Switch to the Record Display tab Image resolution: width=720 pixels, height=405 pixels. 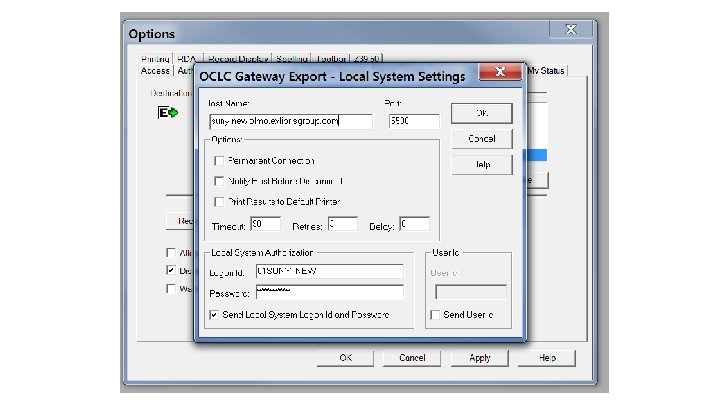[238, 59]
